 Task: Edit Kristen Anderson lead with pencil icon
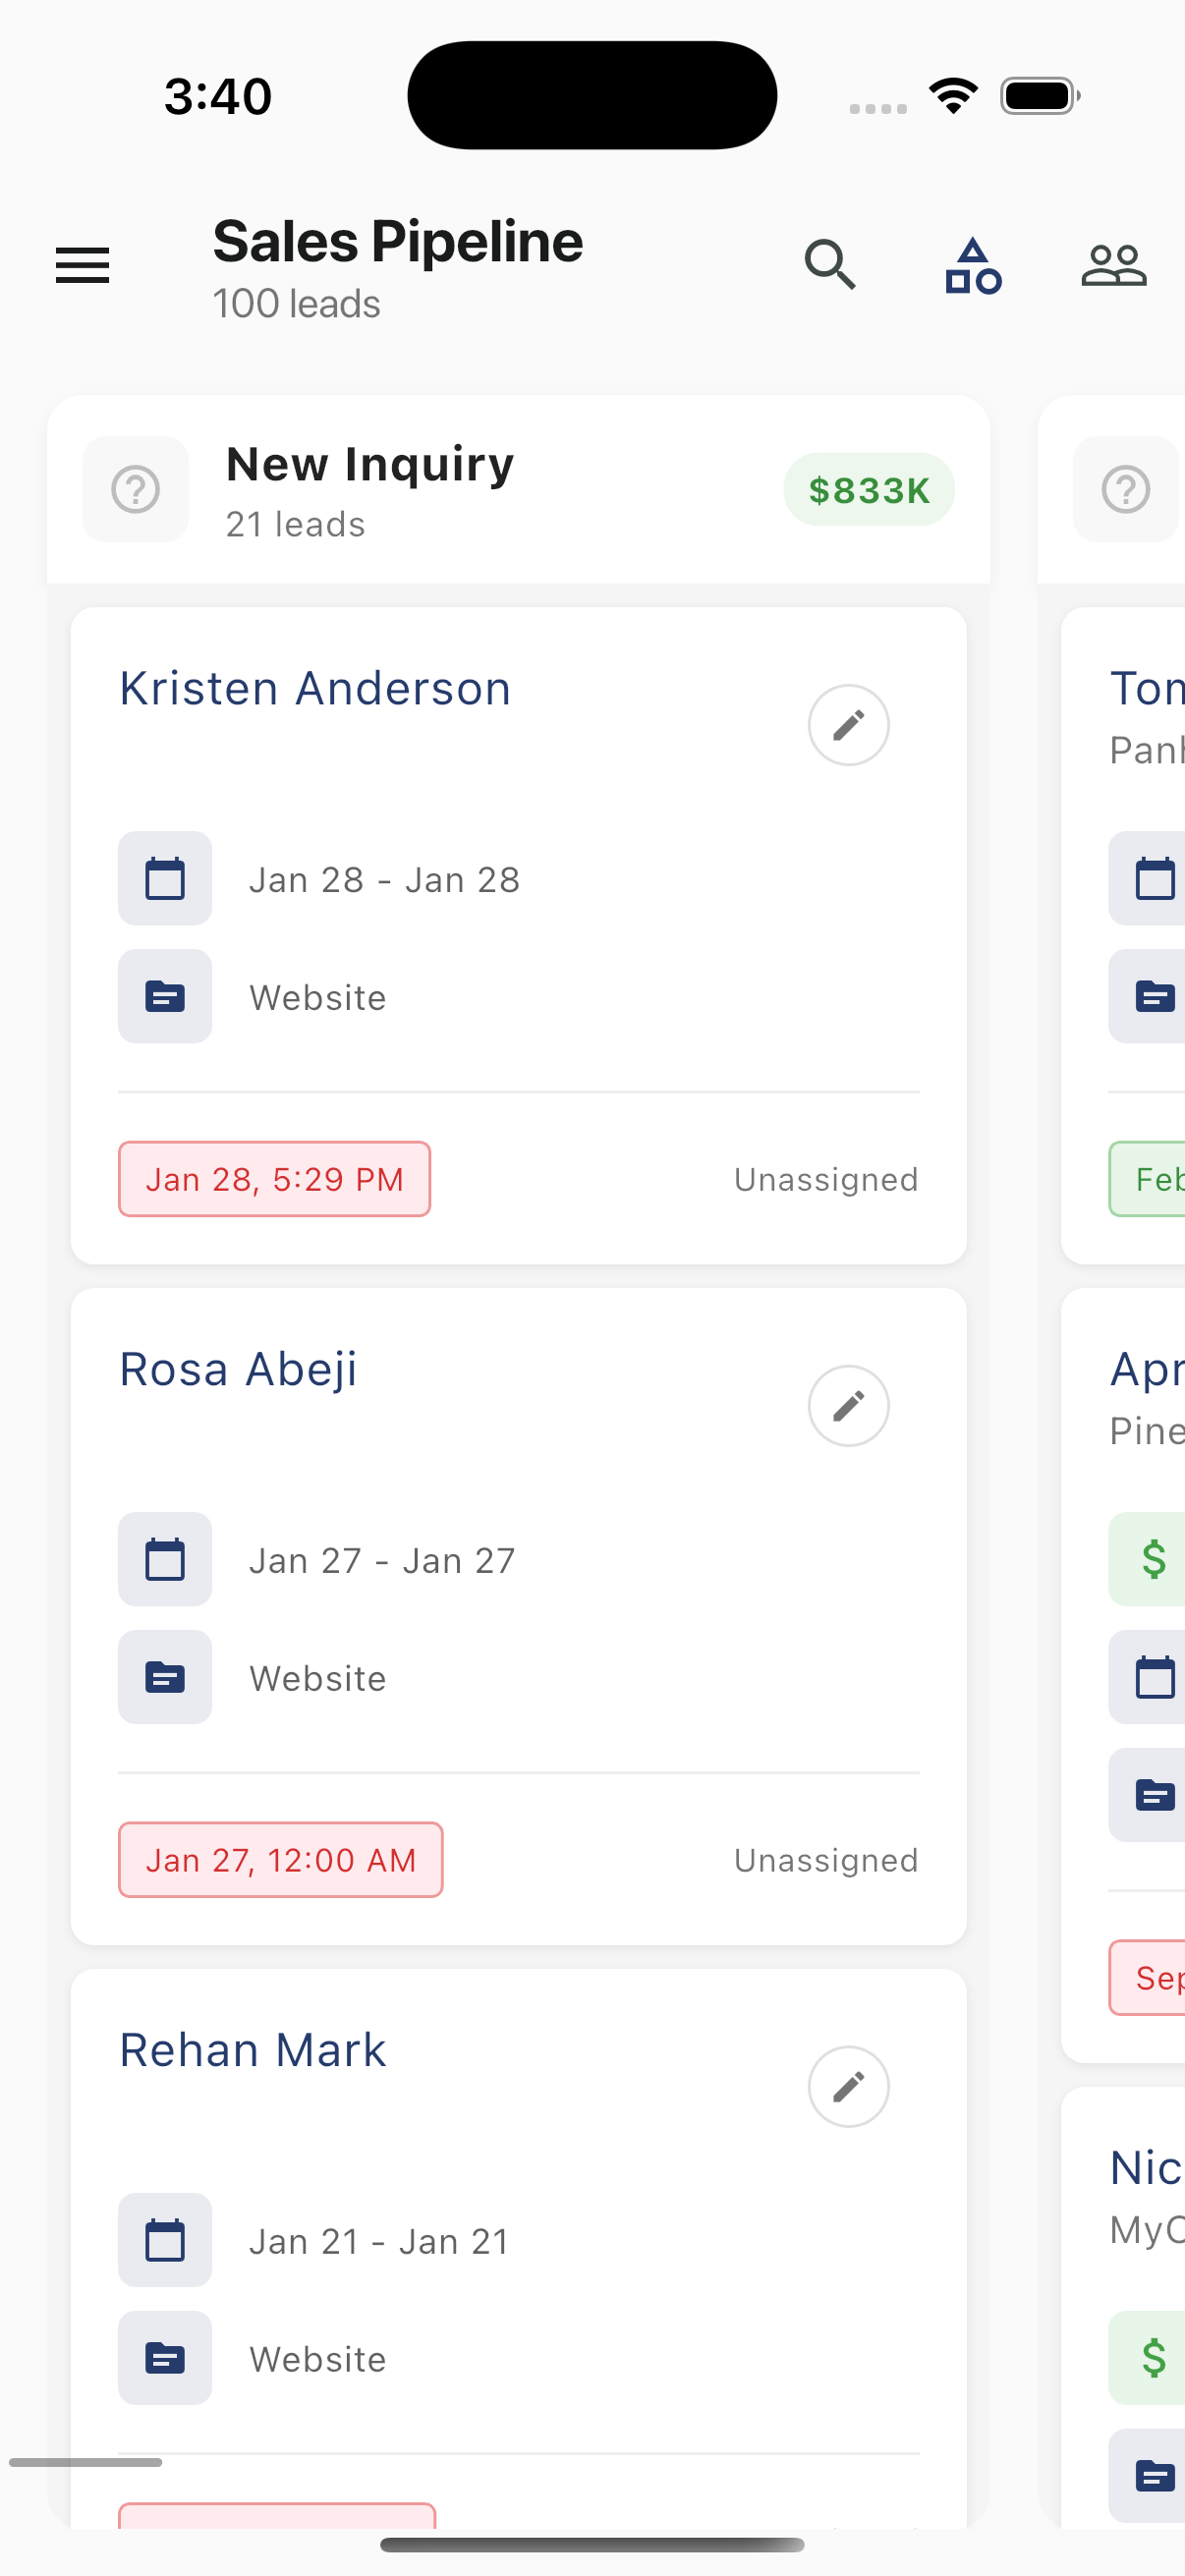pos(848,725)
